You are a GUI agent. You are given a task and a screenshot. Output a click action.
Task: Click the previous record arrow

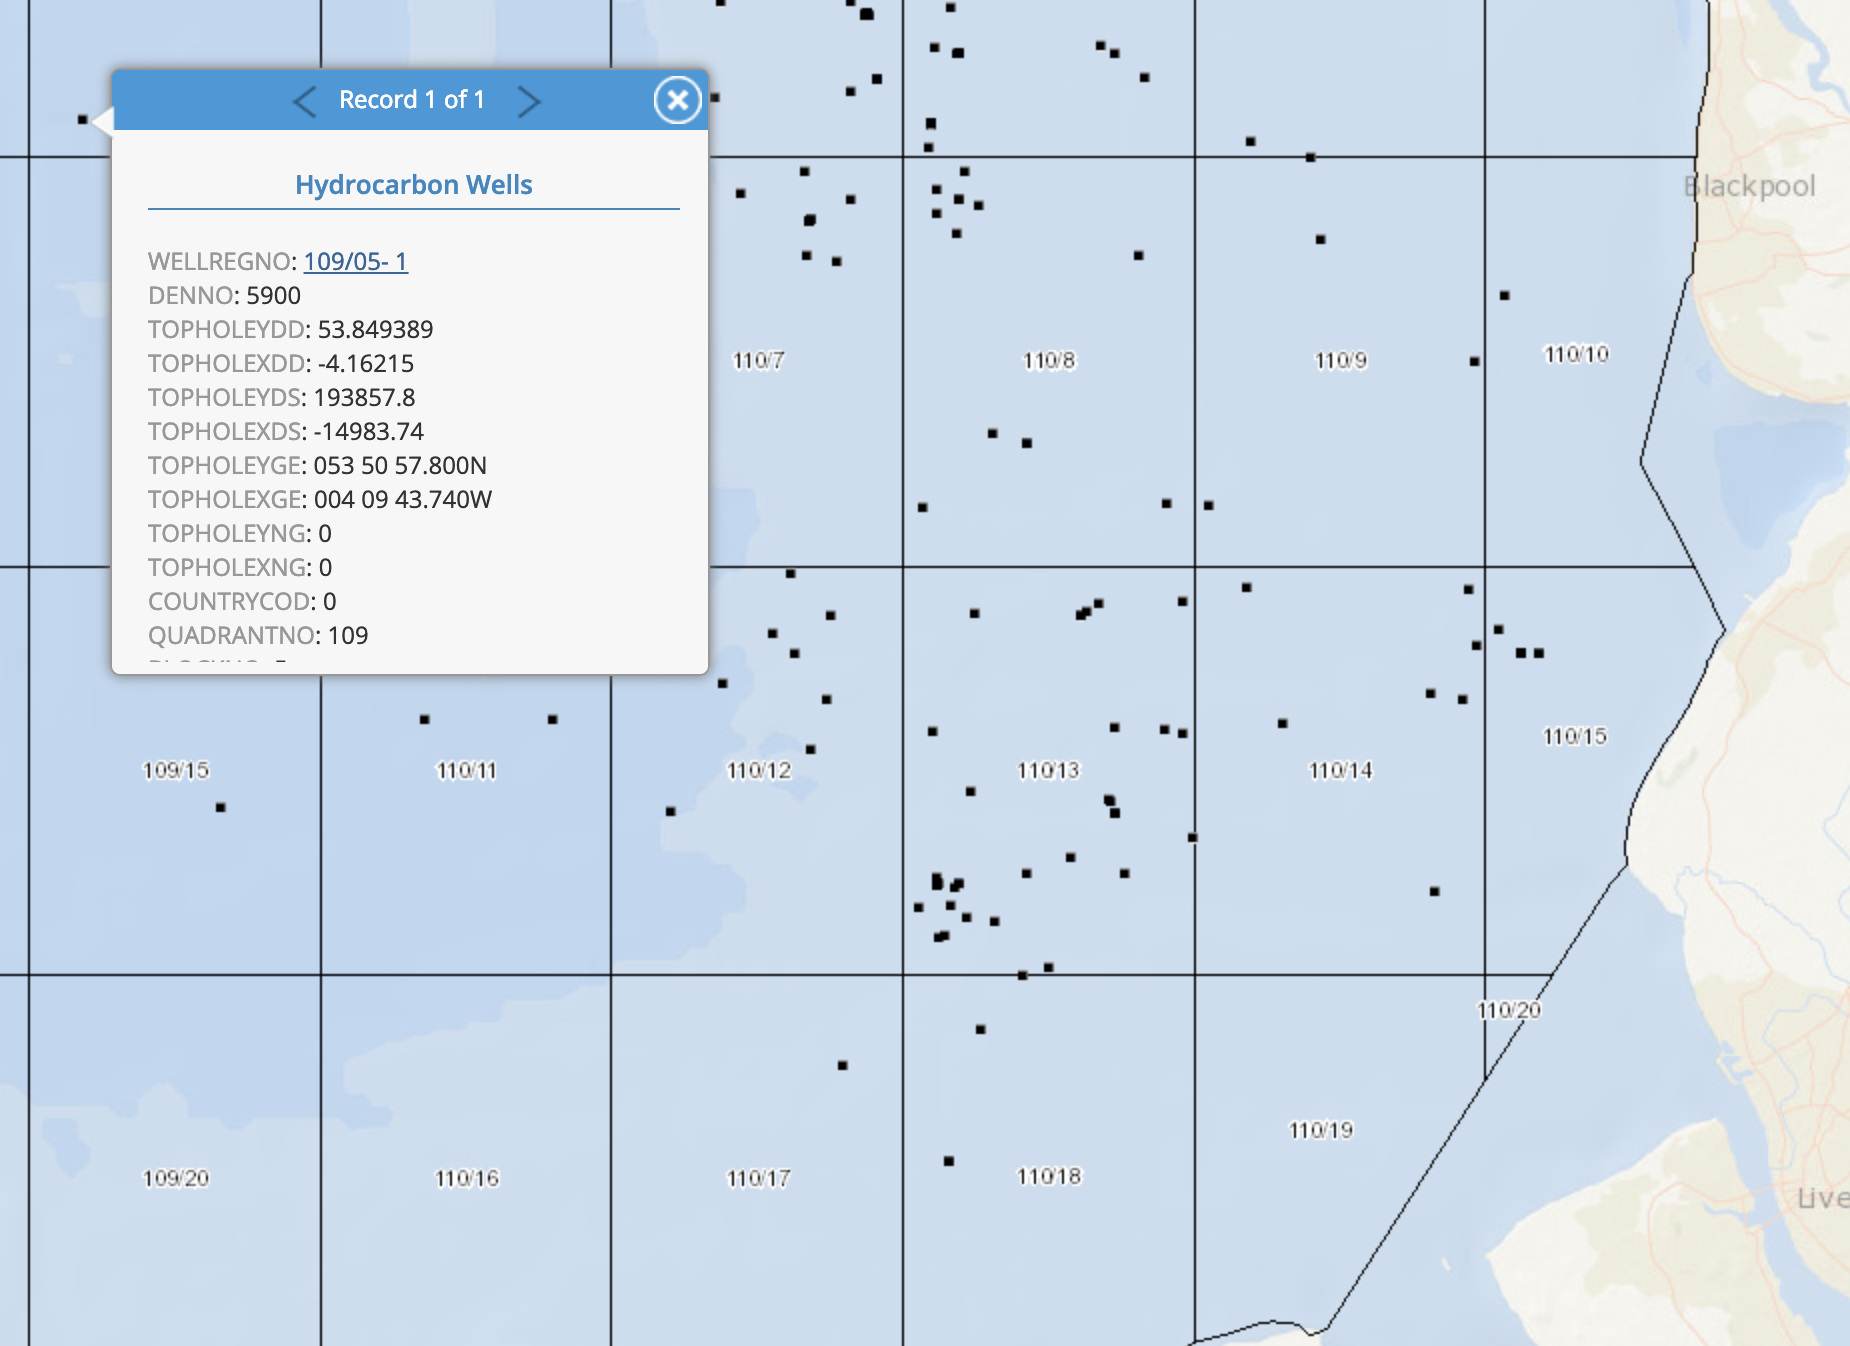[306, 100]
